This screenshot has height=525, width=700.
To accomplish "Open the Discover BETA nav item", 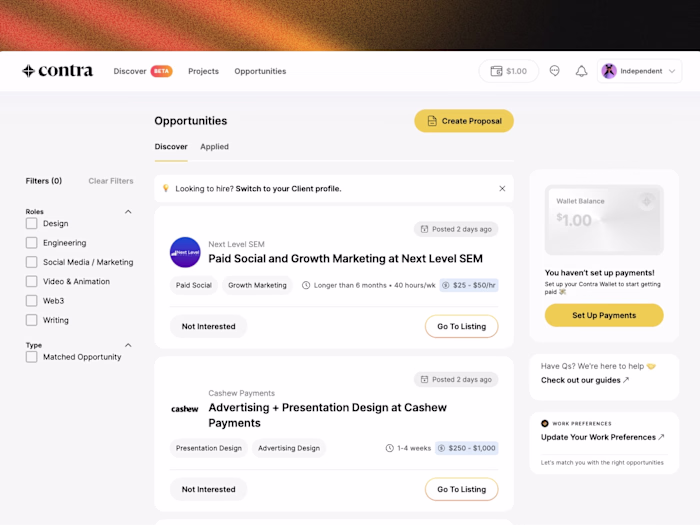I will pyautogui.click(x=142, y=71).
